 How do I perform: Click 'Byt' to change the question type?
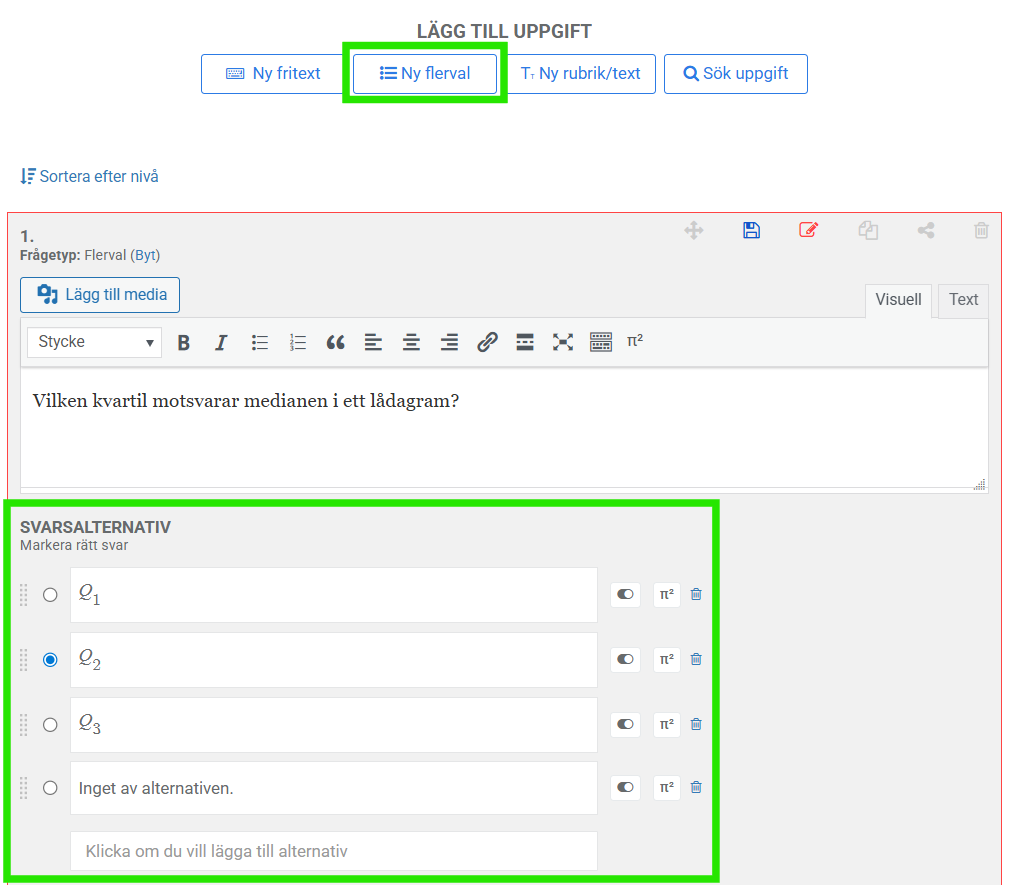[147, 255]
